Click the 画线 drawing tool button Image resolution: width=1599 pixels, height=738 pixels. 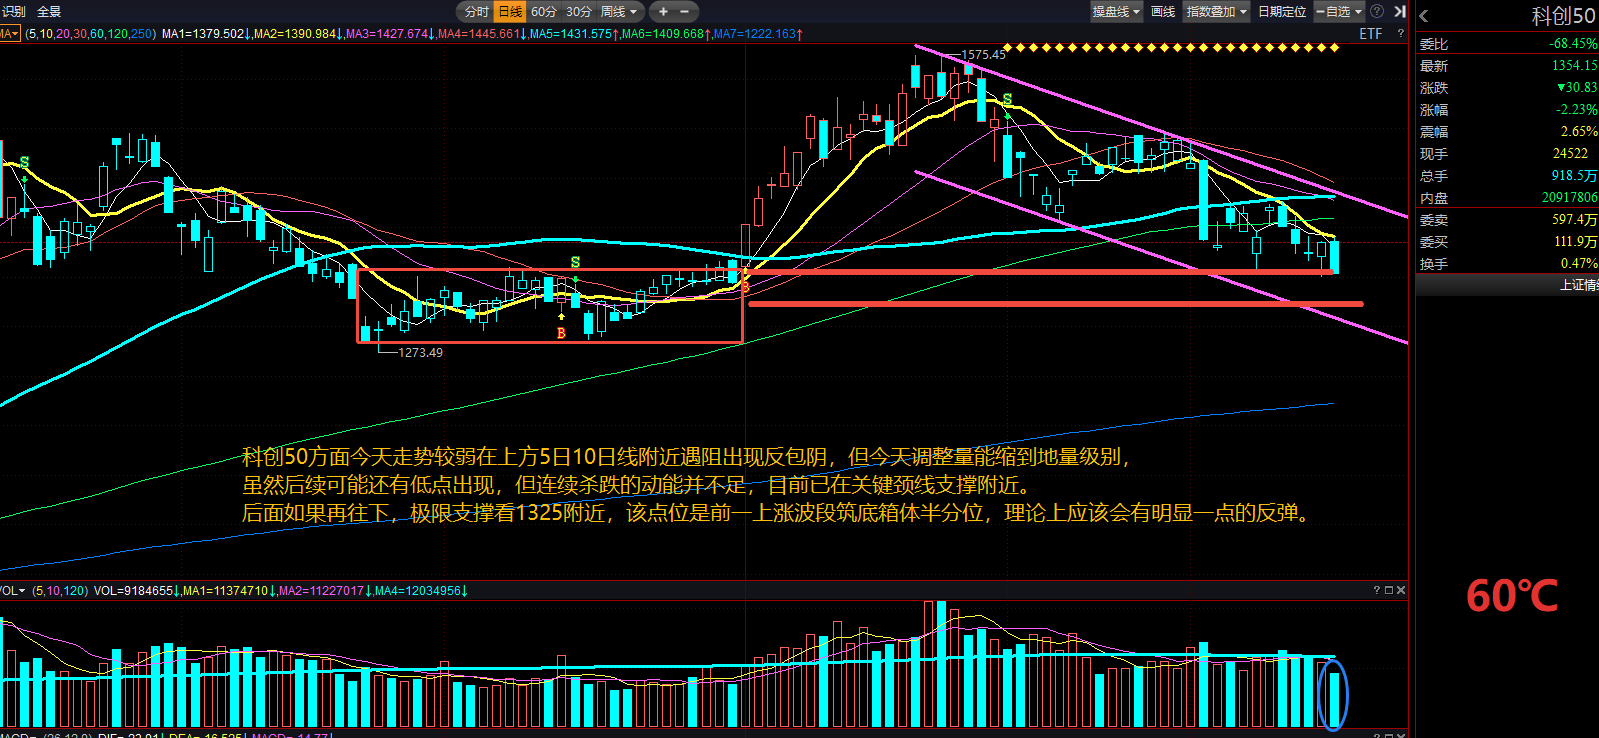click(1163, 12)
